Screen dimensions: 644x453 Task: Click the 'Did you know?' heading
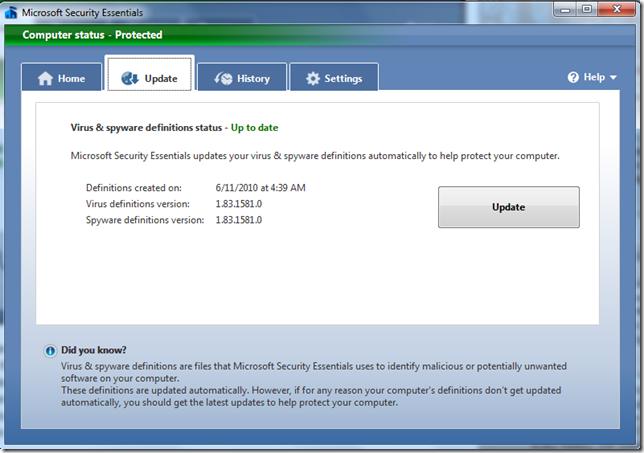(94, 350)
